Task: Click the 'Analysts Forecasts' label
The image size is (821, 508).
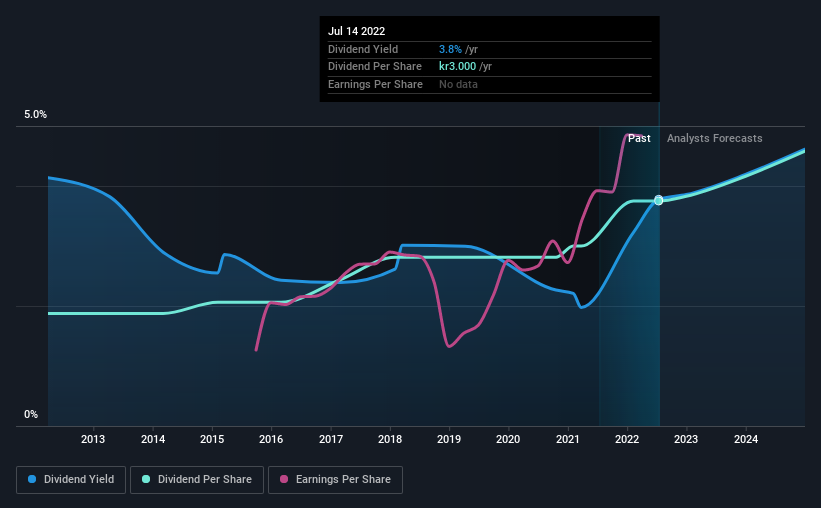Action: click(714, 138)
